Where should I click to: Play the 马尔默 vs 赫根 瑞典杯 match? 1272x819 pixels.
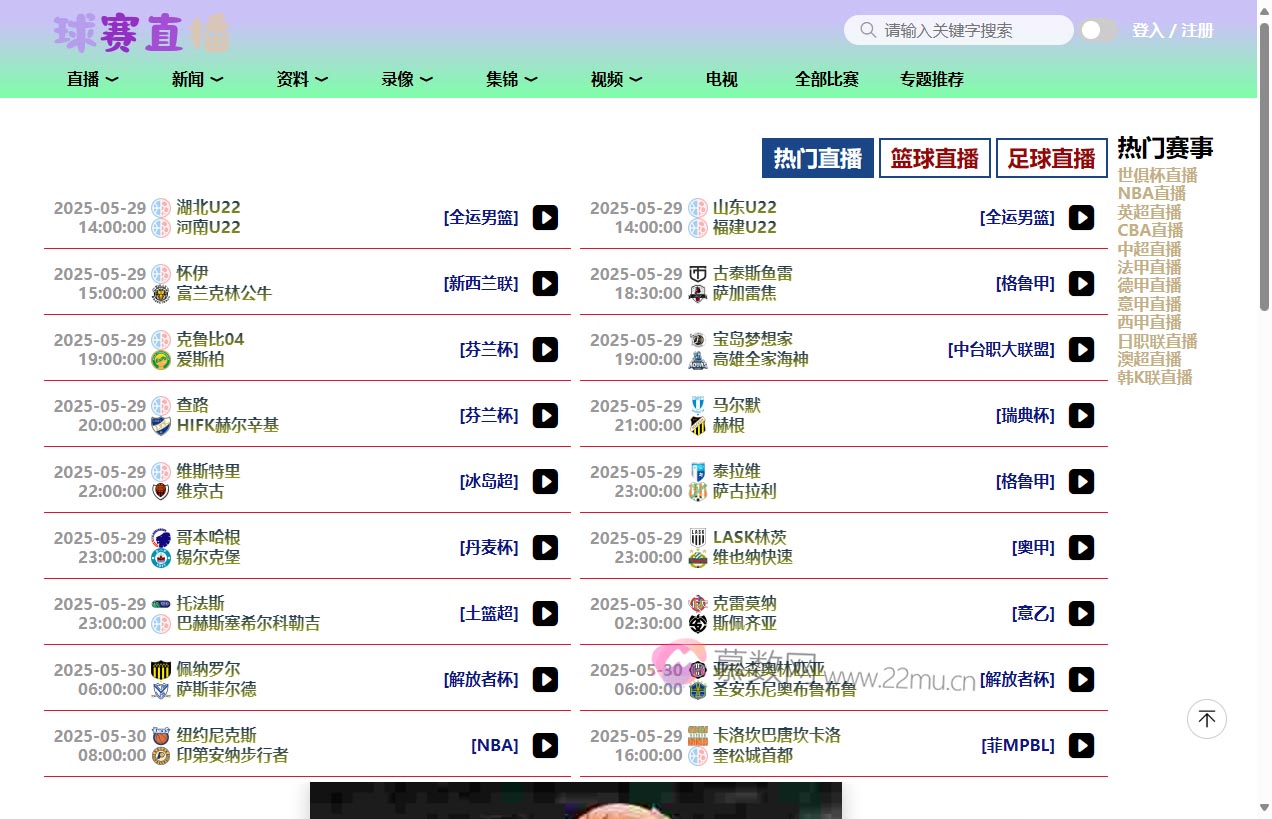1081,416
